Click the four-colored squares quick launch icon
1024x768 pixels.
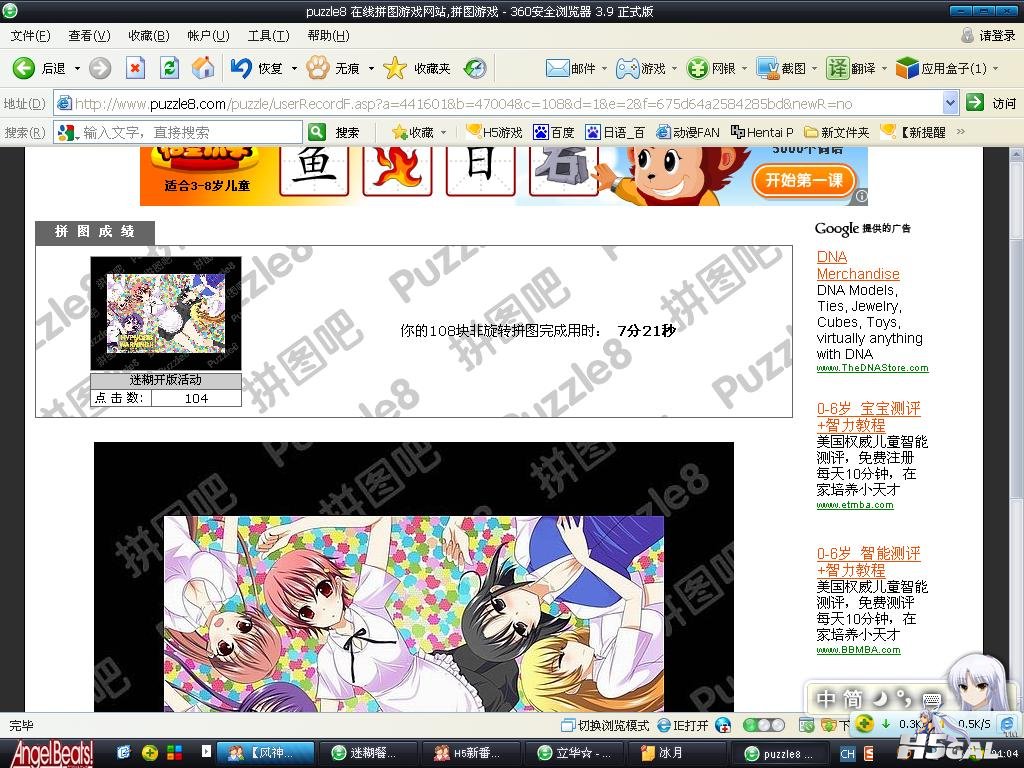pos(174,753)
